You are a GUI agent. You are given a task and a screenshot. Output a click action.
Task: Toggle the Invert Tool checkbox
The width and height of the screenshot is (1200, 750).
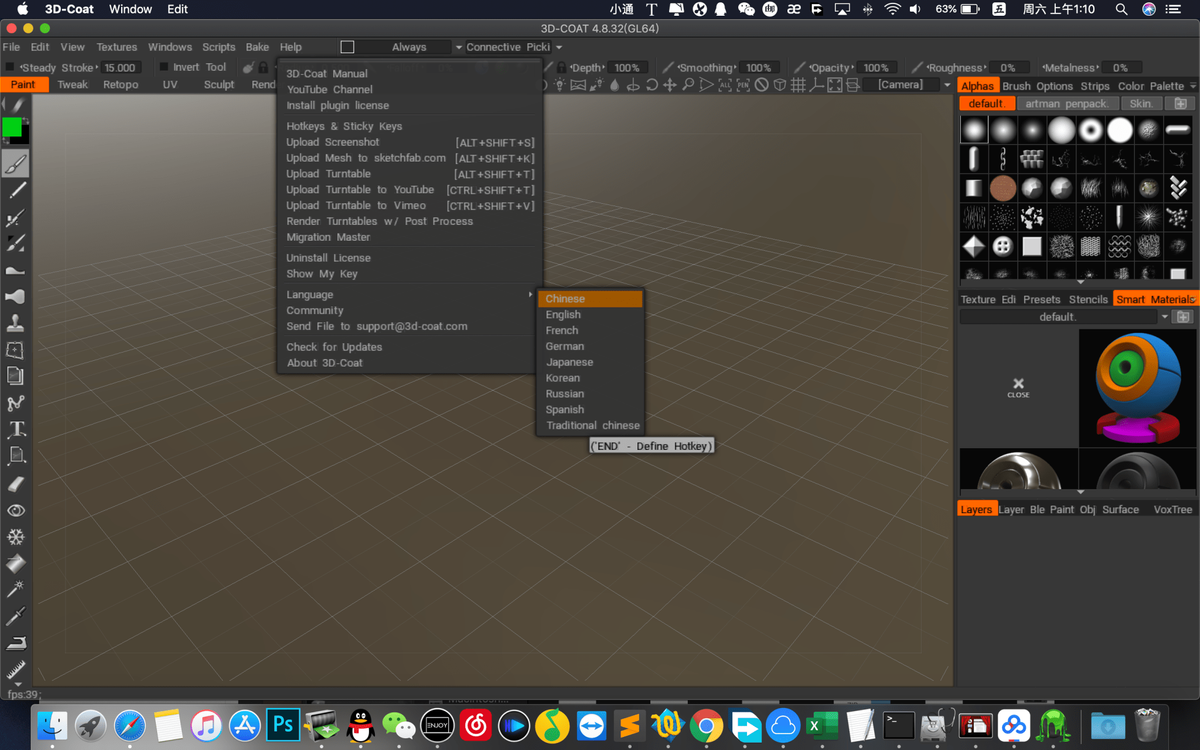coord(164,67)
